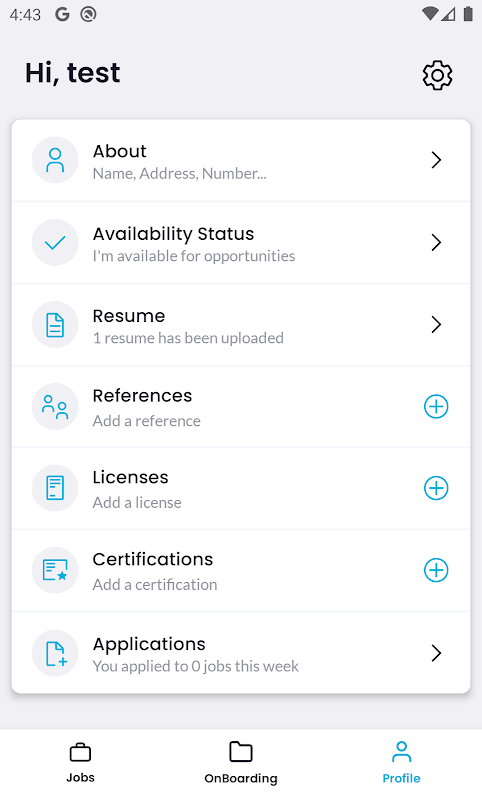Add a license with plus button

point(436,488)
